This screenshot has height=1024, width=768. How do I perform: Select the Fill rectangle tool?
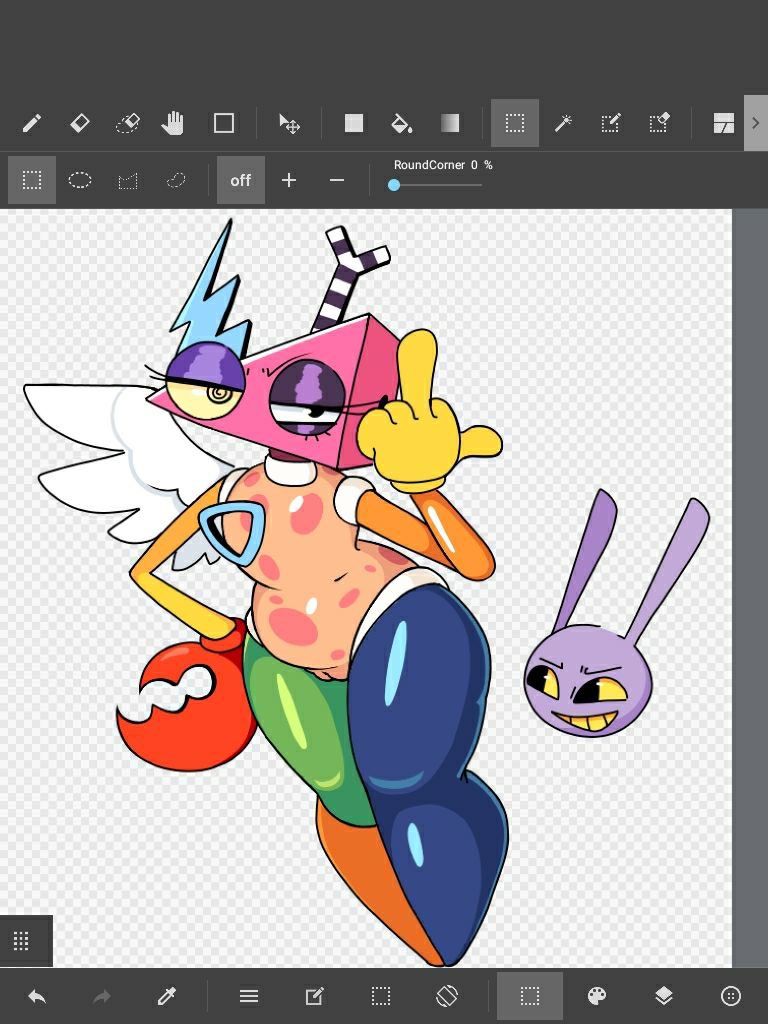point(354,123)
